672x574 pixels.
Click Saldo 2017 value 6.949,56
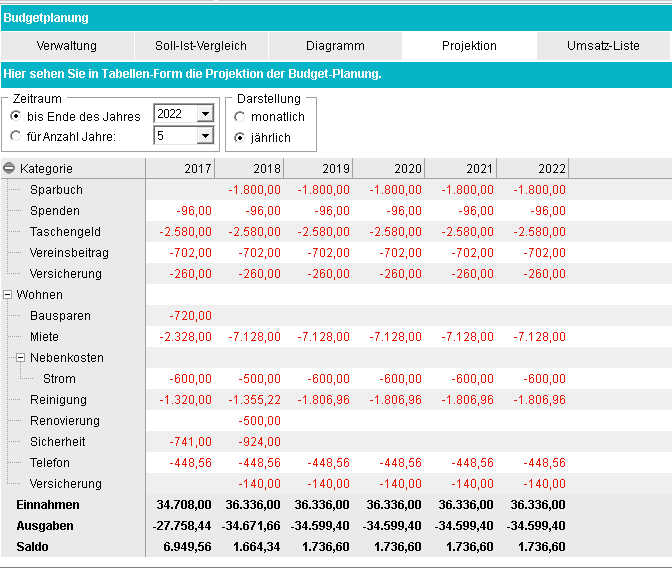(187, 547)
